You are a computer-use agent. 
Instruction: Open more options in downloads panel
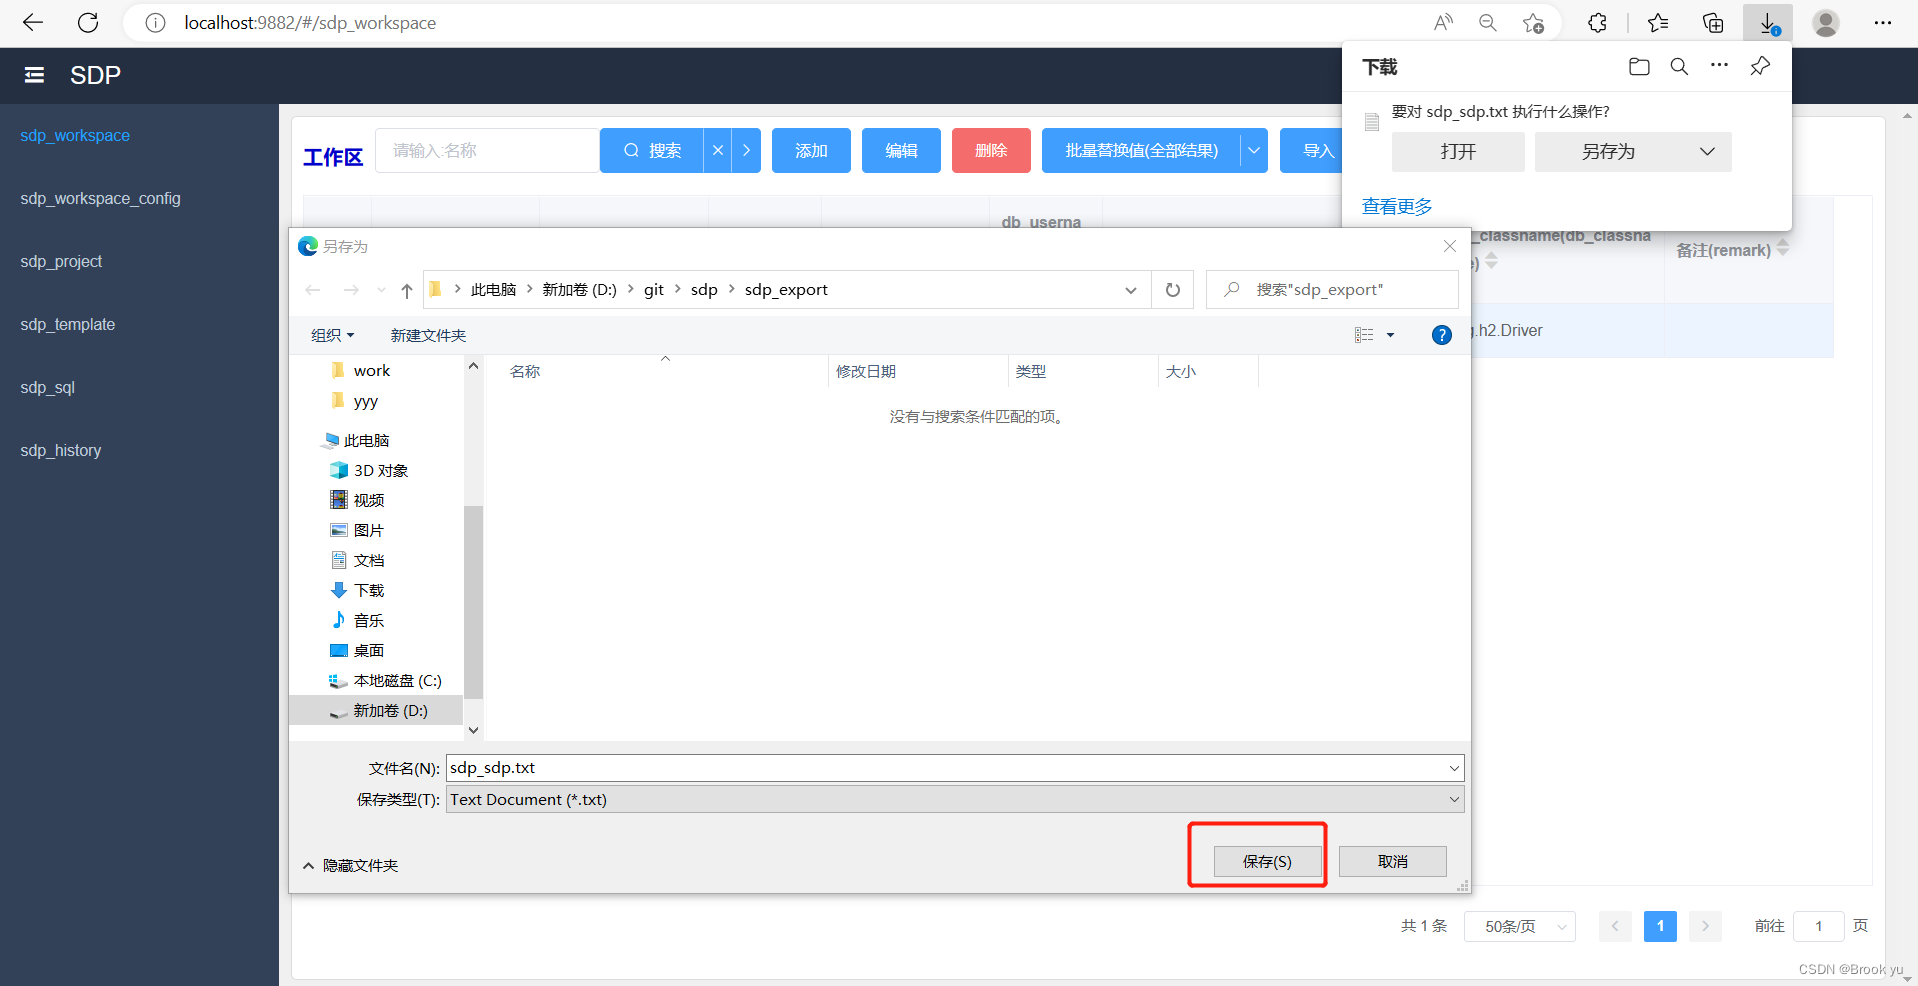[1719, 65]
